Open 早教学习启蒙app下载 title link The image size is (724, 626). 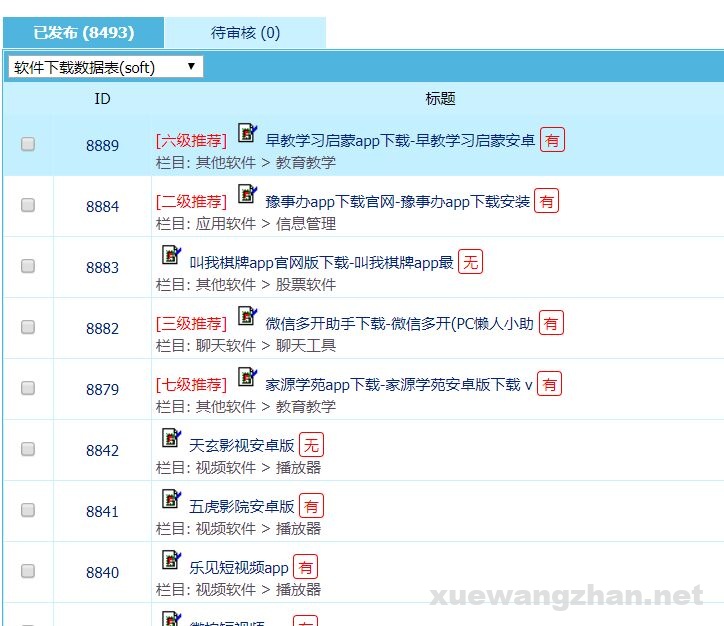400,140
